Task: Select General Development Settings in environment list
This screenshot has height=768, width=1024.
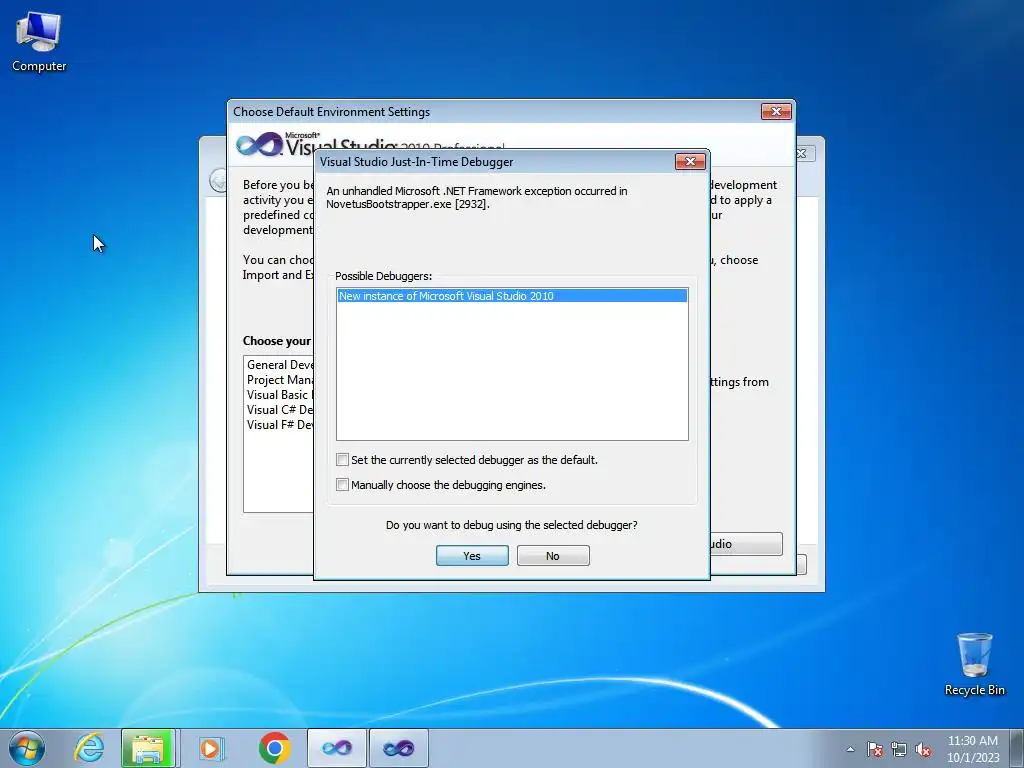Action: coord(280,365)
